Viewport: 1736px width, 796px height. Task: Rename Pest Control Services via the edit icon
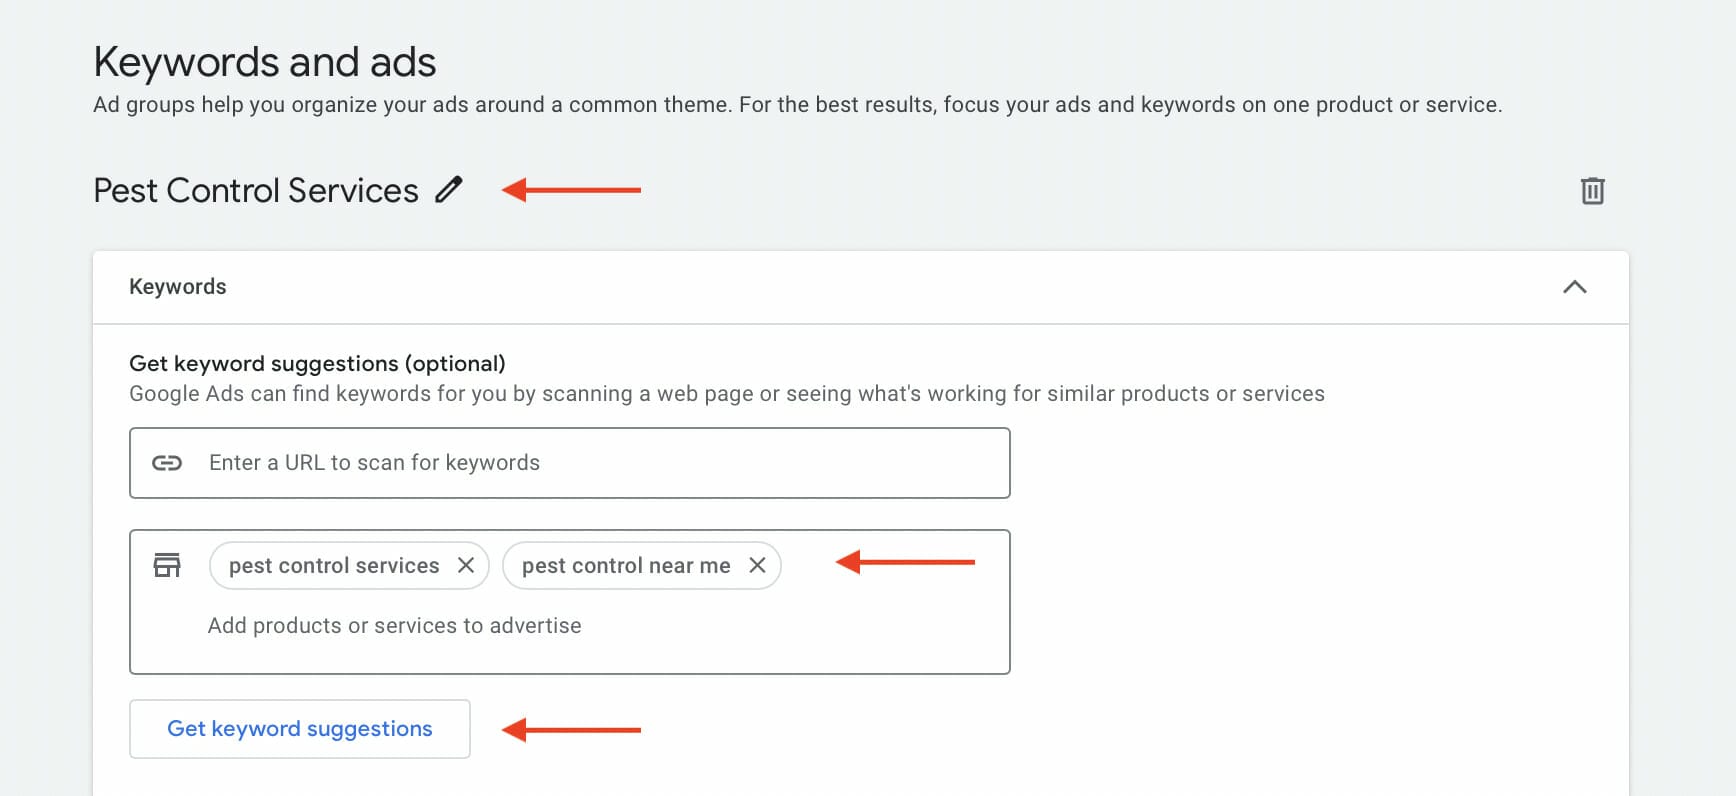pyautogui.click(x=448, y=189)
